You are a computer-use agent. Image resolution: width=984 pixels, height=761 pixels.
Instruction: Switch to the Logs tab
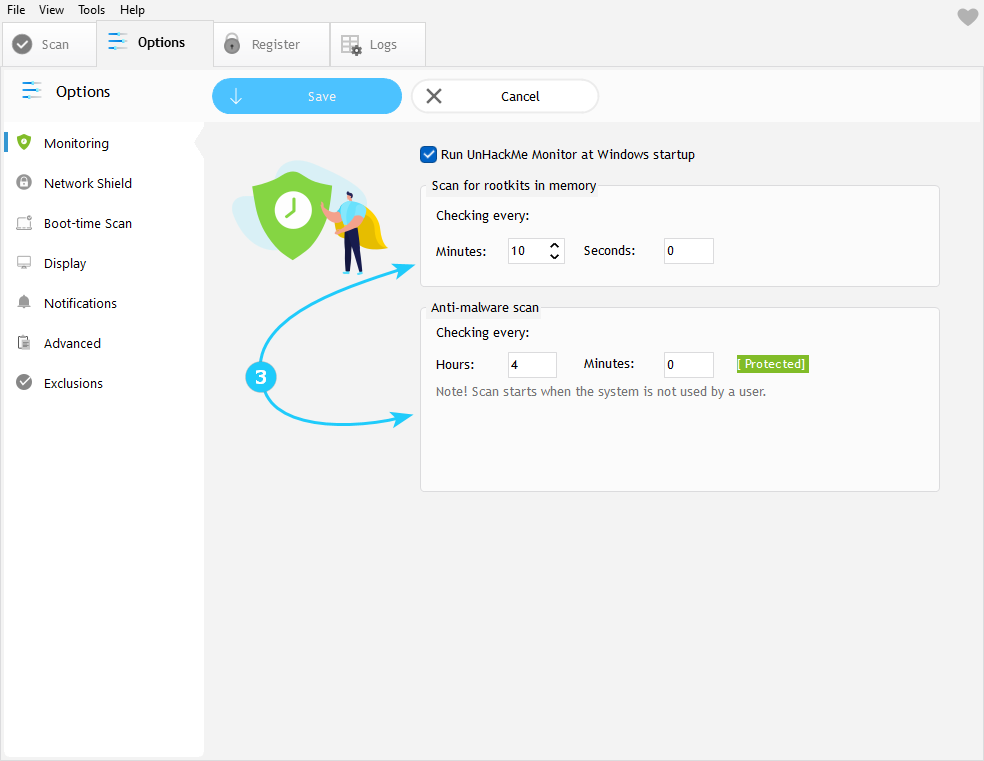(377, 45)
